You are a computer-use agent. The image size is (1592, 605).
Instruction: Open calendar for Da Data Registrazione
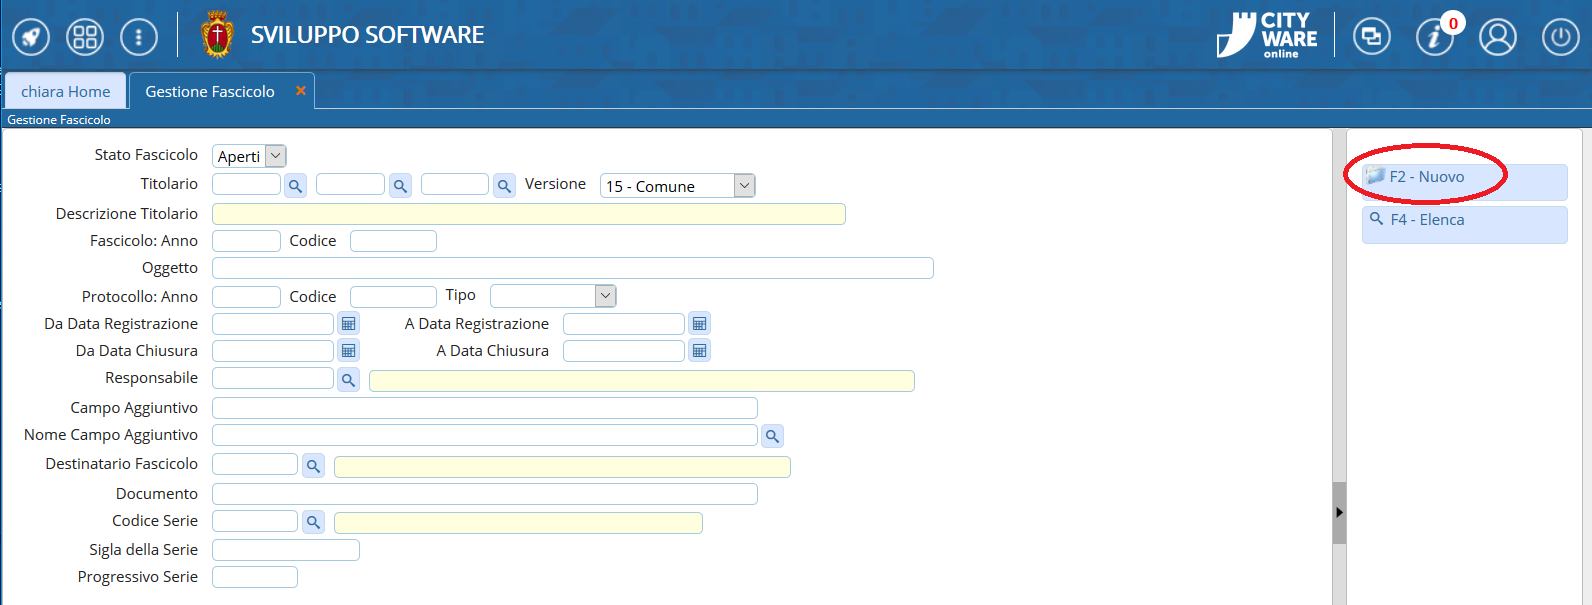[348, 324]
